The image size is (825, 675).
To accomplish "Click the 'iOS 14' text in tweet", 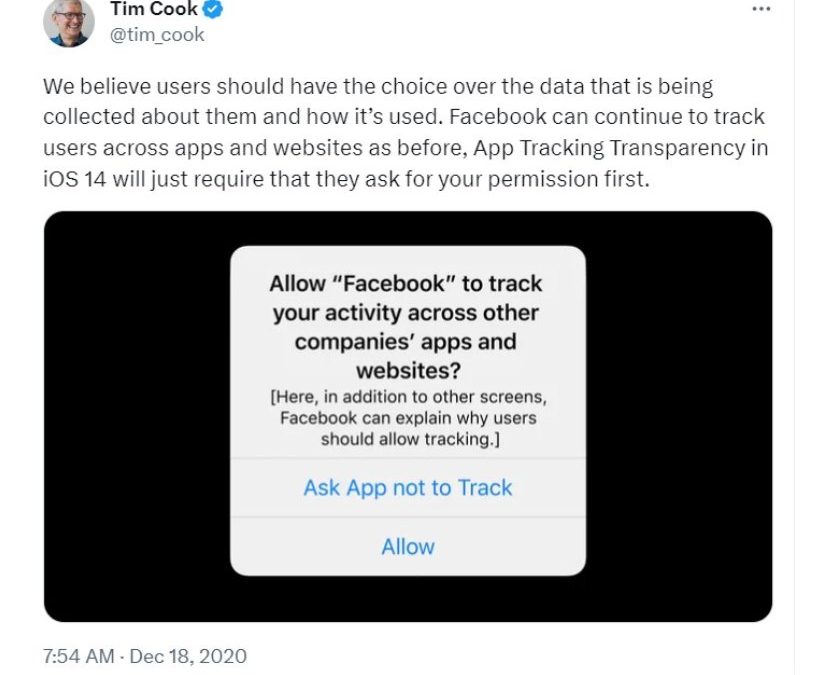I will (75, 179).
